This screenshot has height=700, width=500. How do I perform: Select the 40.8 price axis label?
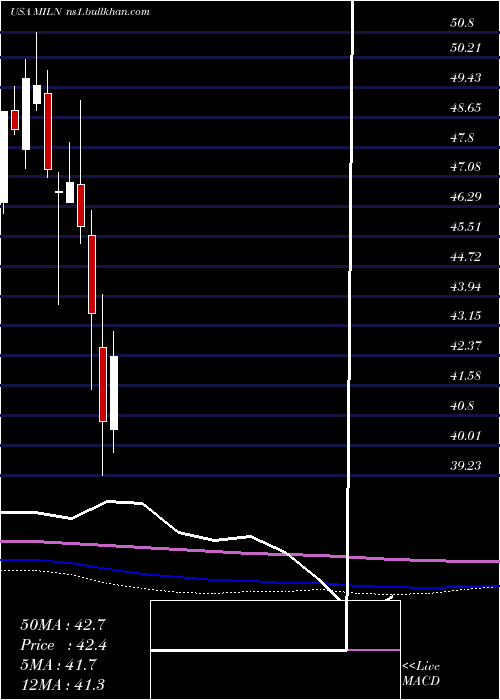tap(462, 406)
